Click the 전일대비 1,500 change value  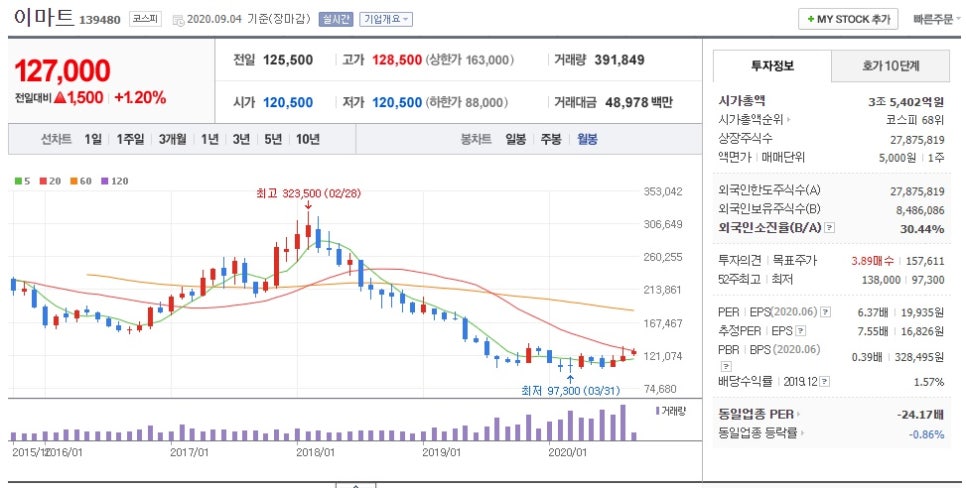pos(79,97)
